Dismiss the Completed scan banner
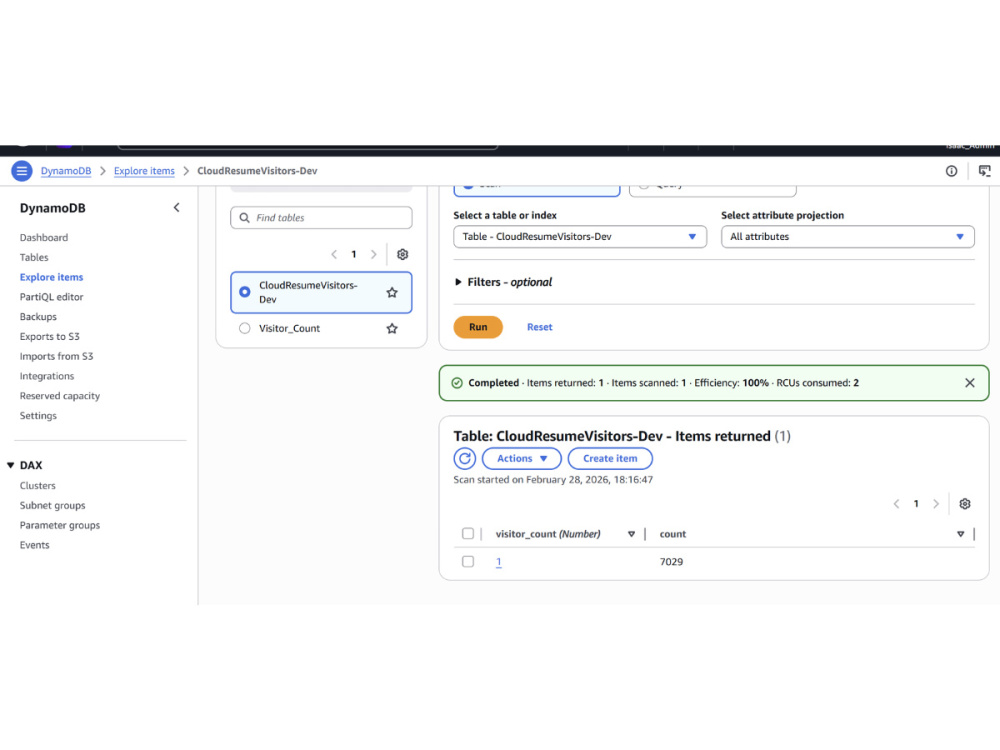The height and width of the screenshot is (750, 1000). click(970, 383)
